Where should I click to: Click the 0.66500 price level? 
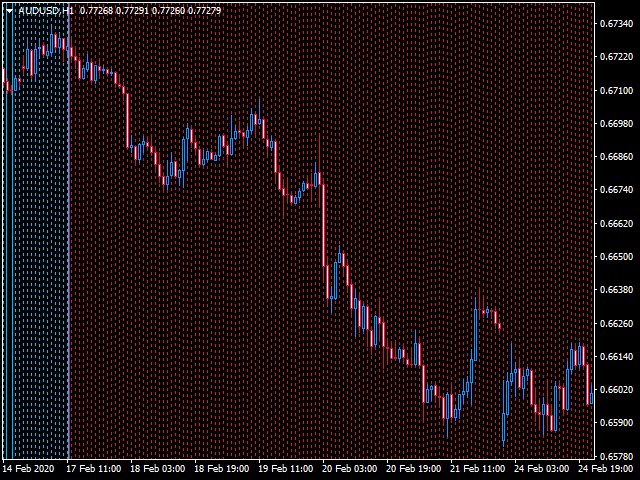point(616,256)
